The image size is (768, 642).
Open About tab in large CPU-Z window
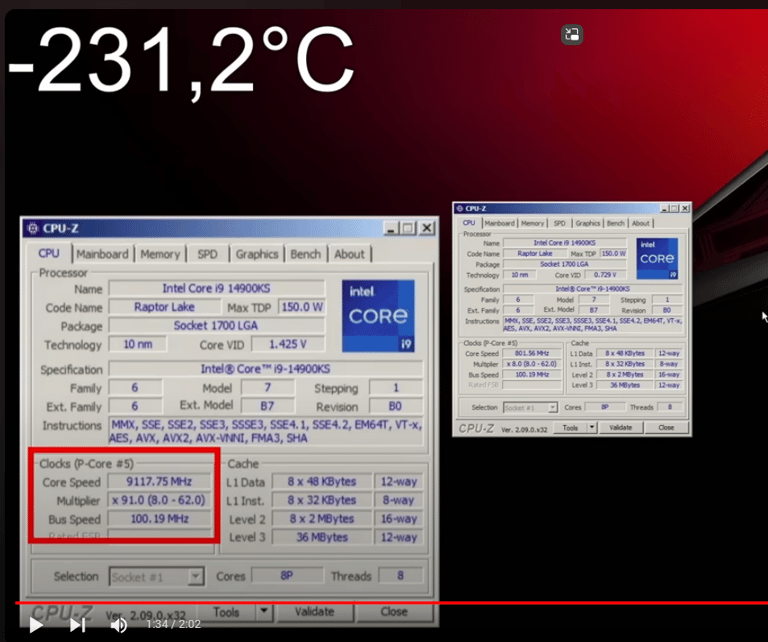pos(349,254)
